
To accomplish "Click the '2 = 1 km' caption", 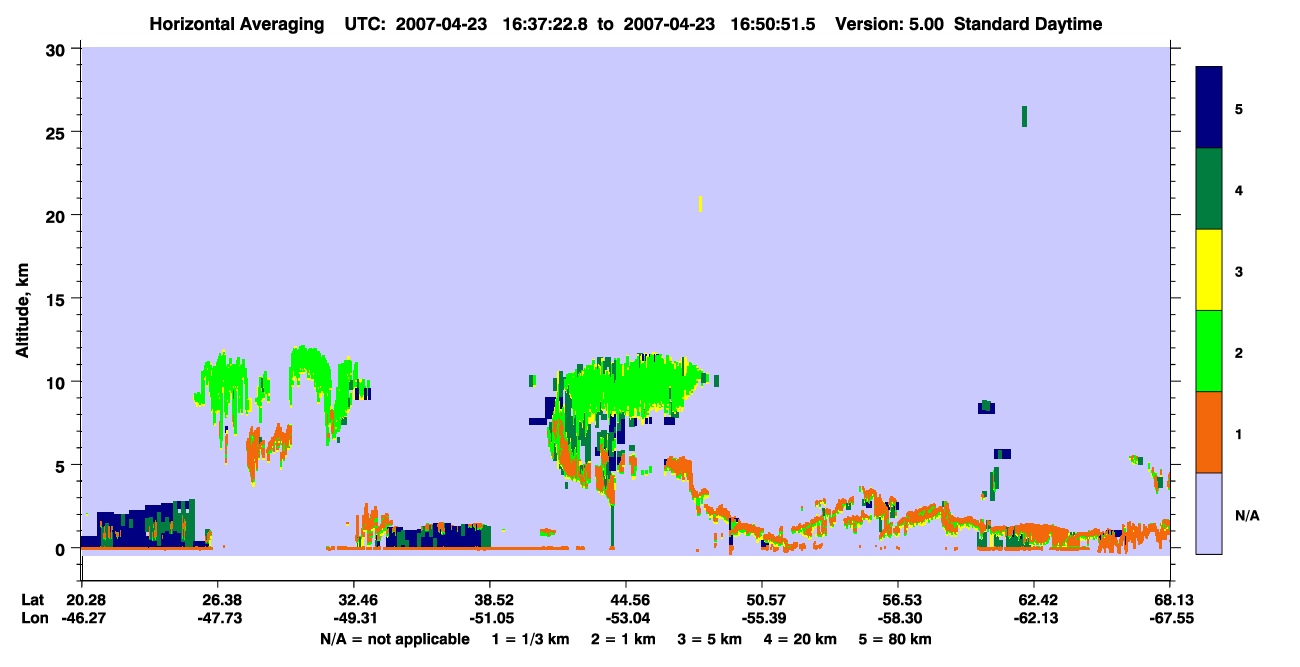I will point(623,639).
